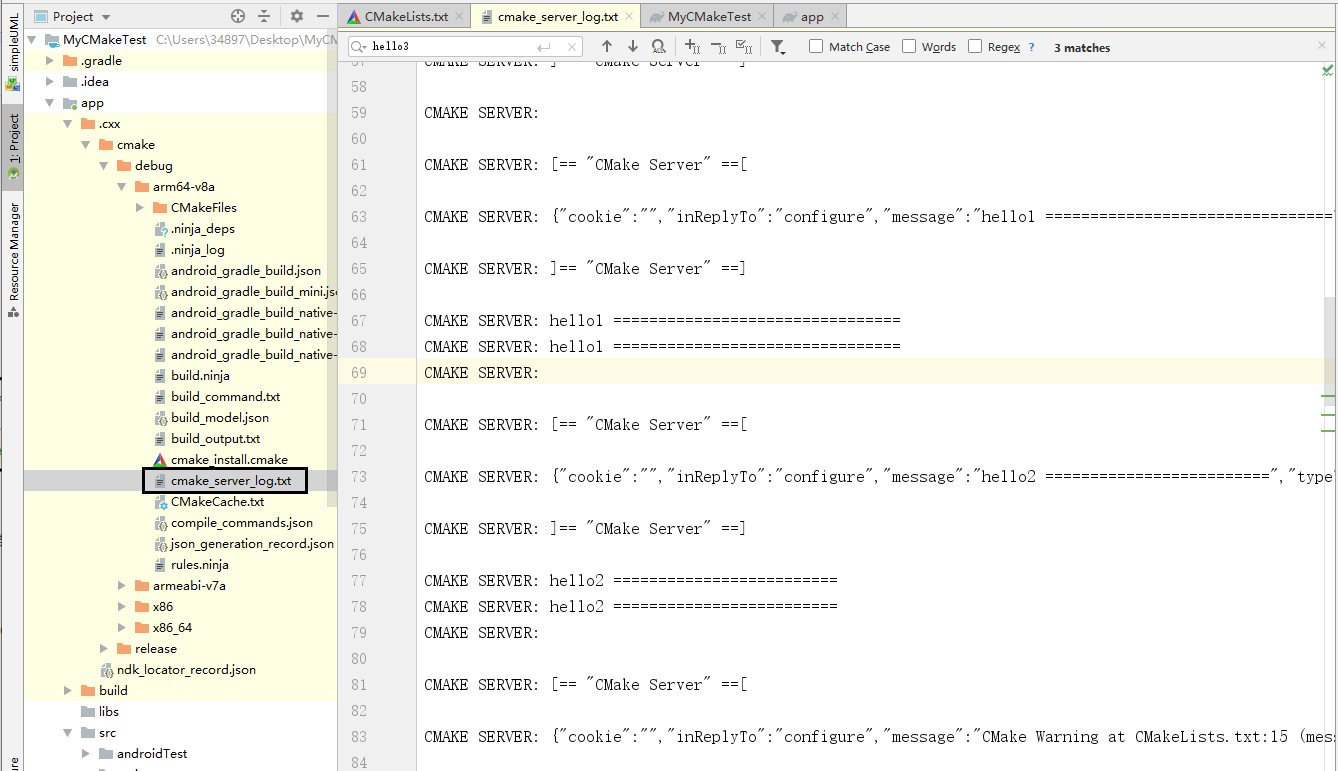Hide the Project panel with minimize icon

(x=322, y=16)
